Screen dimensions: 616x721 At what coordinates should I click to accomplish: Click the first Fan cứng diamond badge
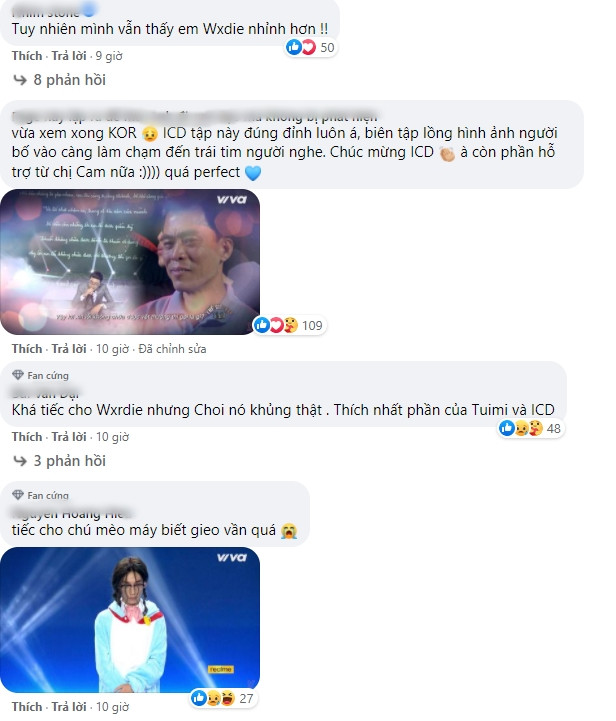(x=17, y=375)
